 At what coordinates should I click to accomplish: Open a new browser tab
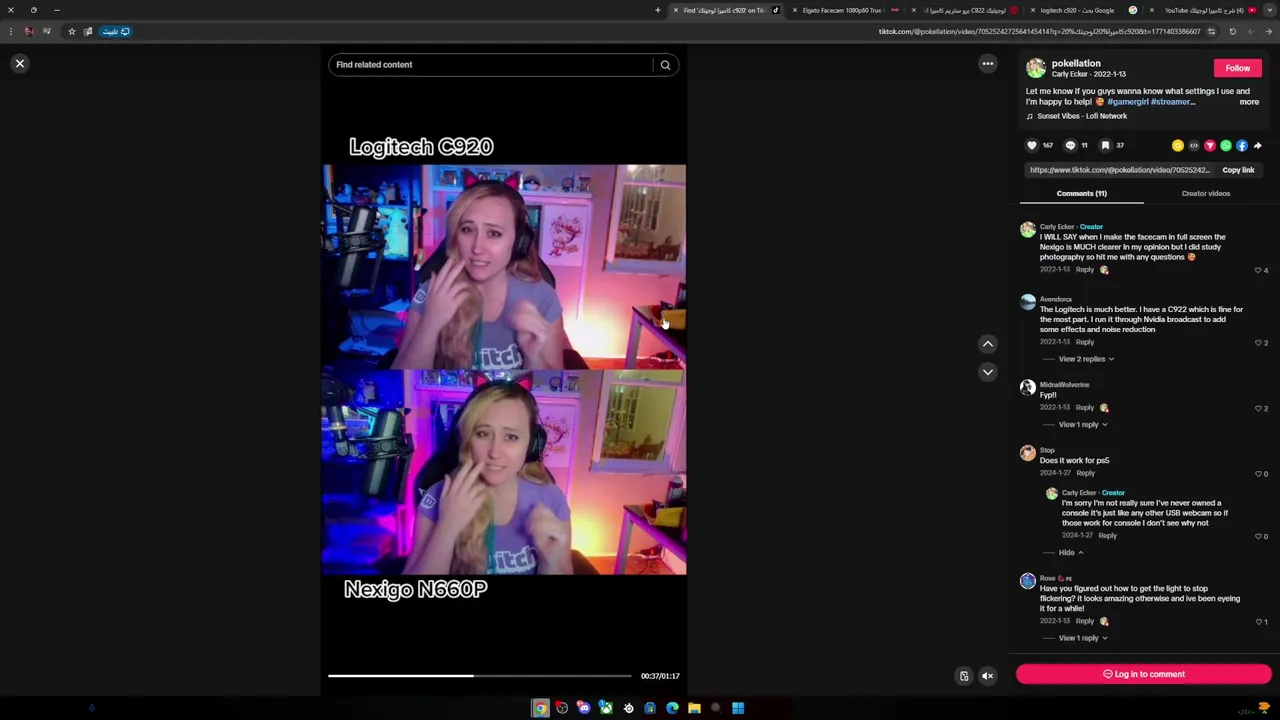[x=657, y=10]
